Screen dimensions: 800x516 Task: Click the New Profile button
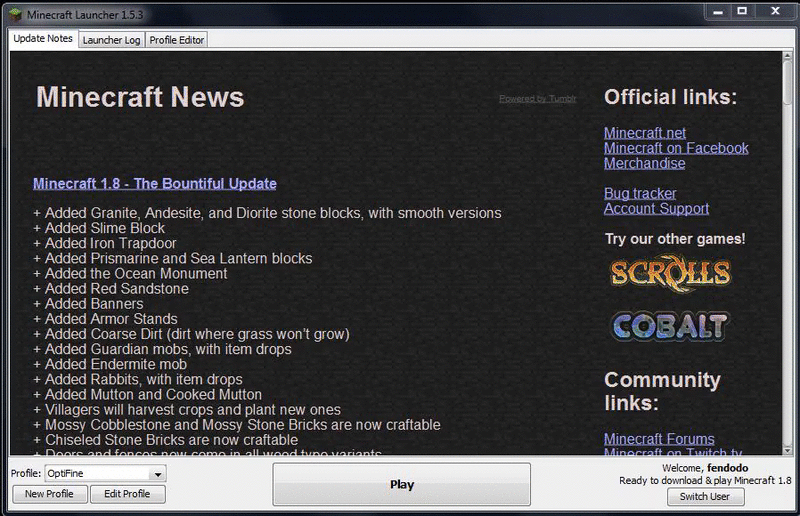pos(49,494)
